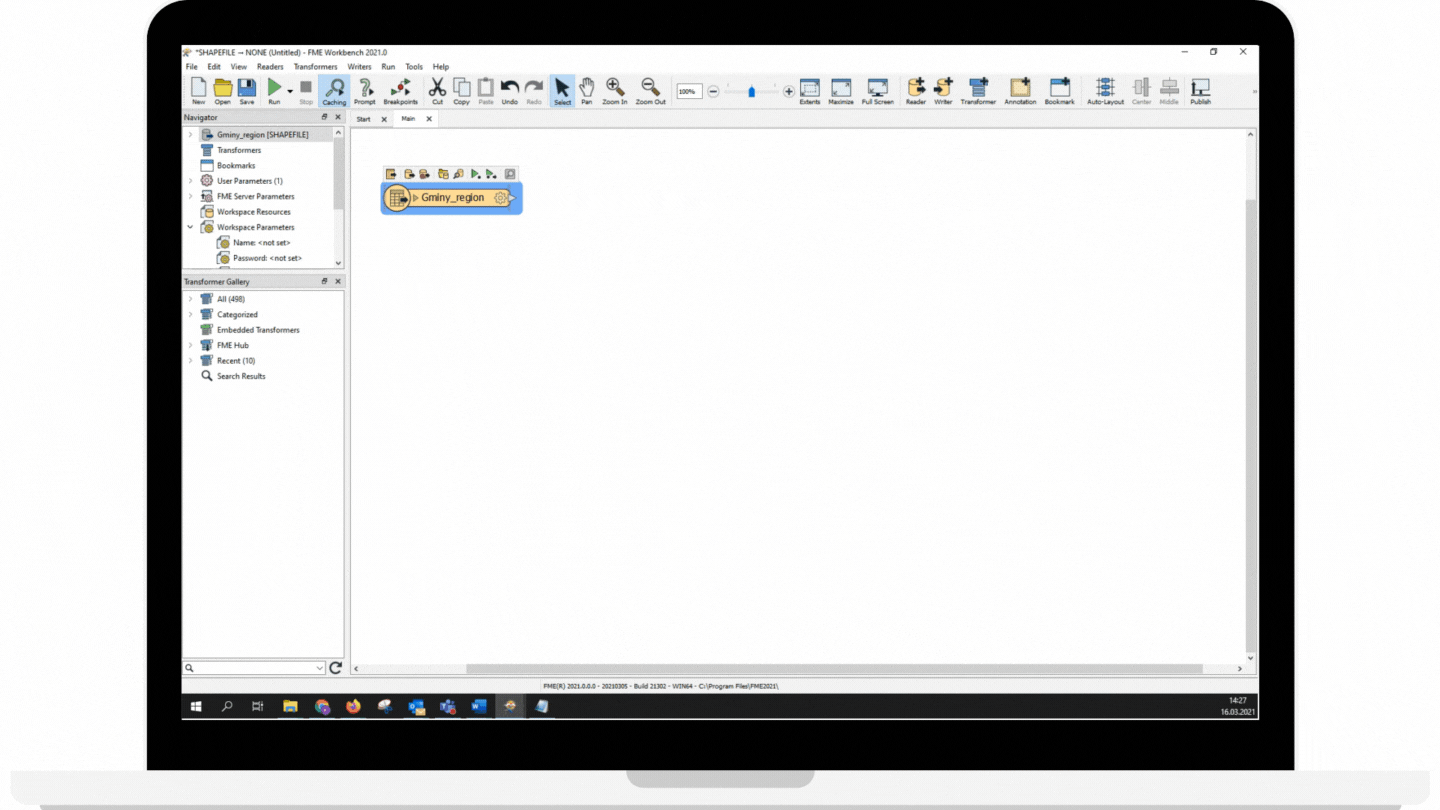Image resolution: width=1440 pixels, height=810 pixels.
Task: Open Firefox from the Windows taskbar
Action: [353, 706]
